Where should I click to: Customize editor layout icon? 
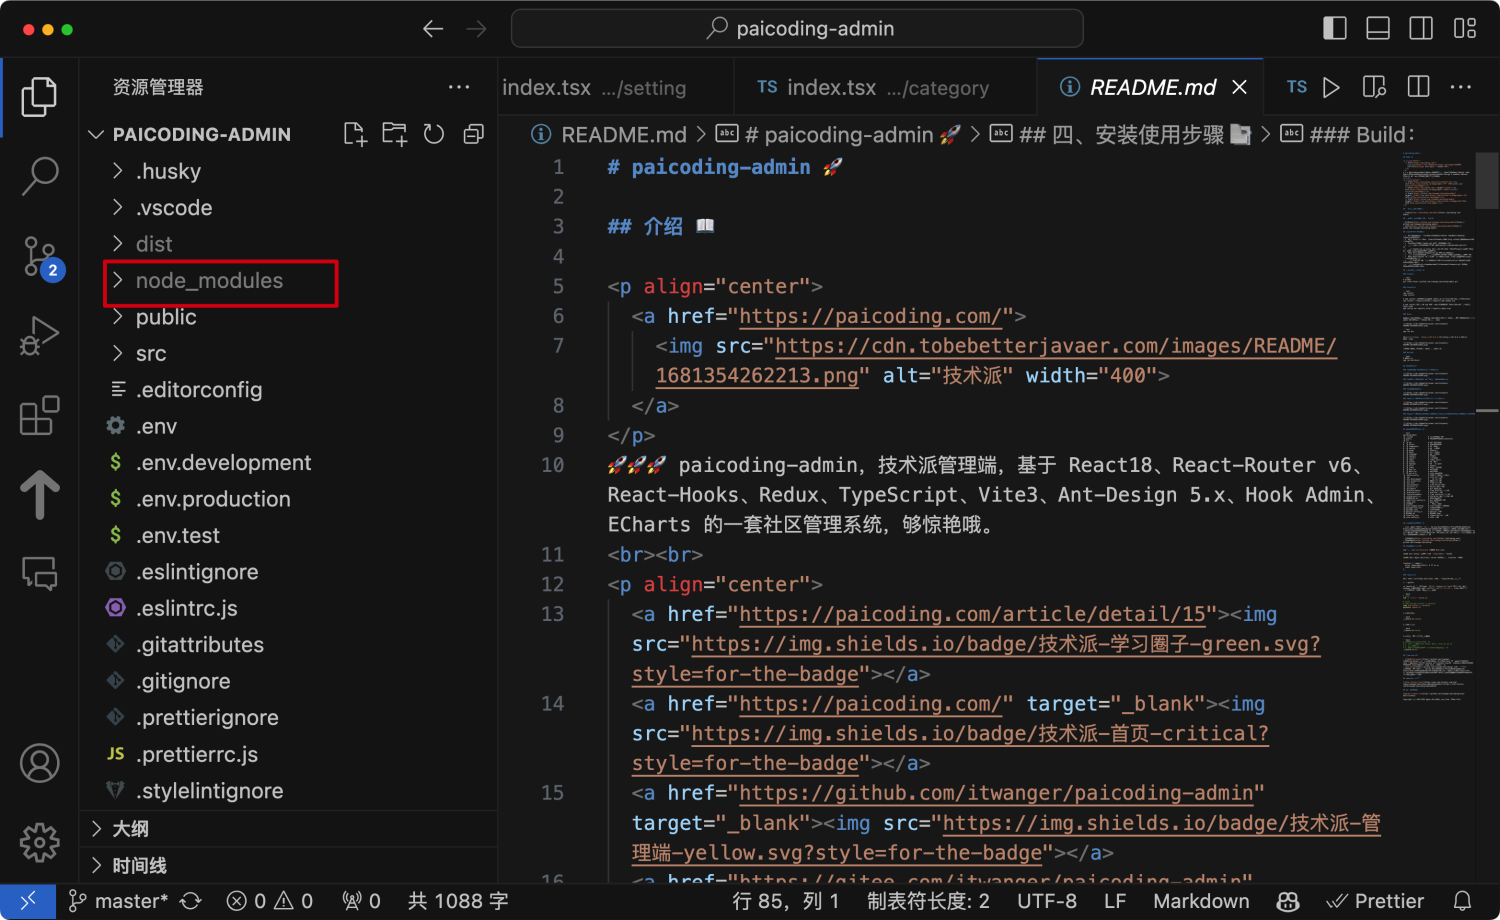[1465, 28]
